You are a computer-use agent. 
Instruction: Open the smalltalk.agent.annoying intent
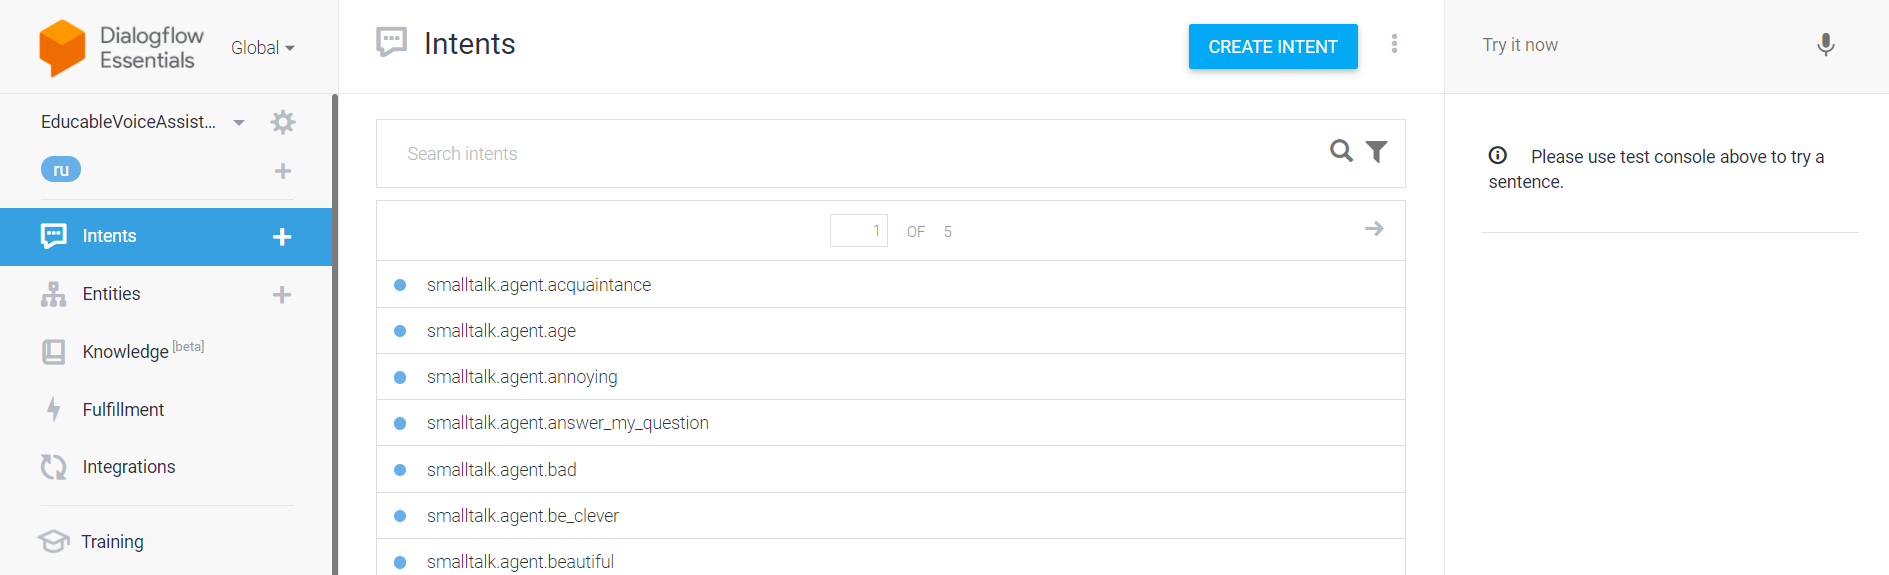point(522,377)
